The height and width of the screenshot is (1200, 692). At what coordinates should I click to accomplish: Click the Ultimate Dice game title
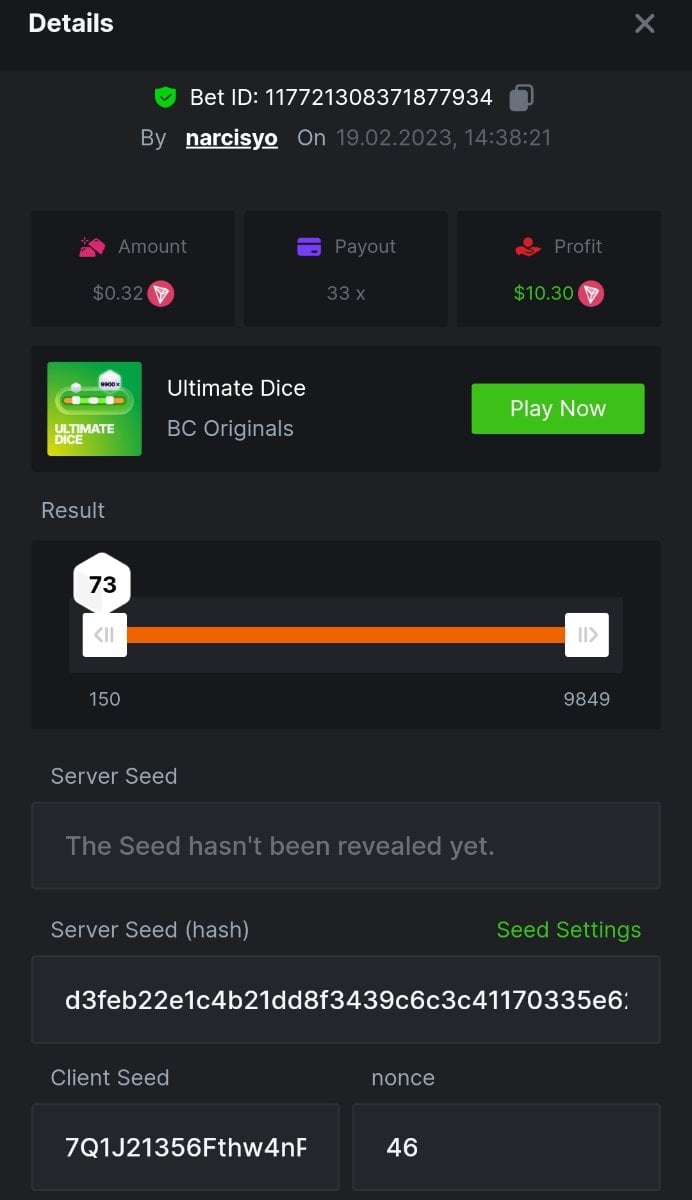236,388
